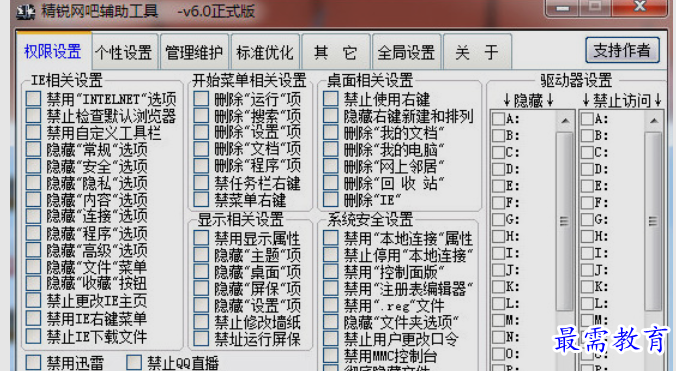Enable 禁止用户更改口令

tap(331, 339)
